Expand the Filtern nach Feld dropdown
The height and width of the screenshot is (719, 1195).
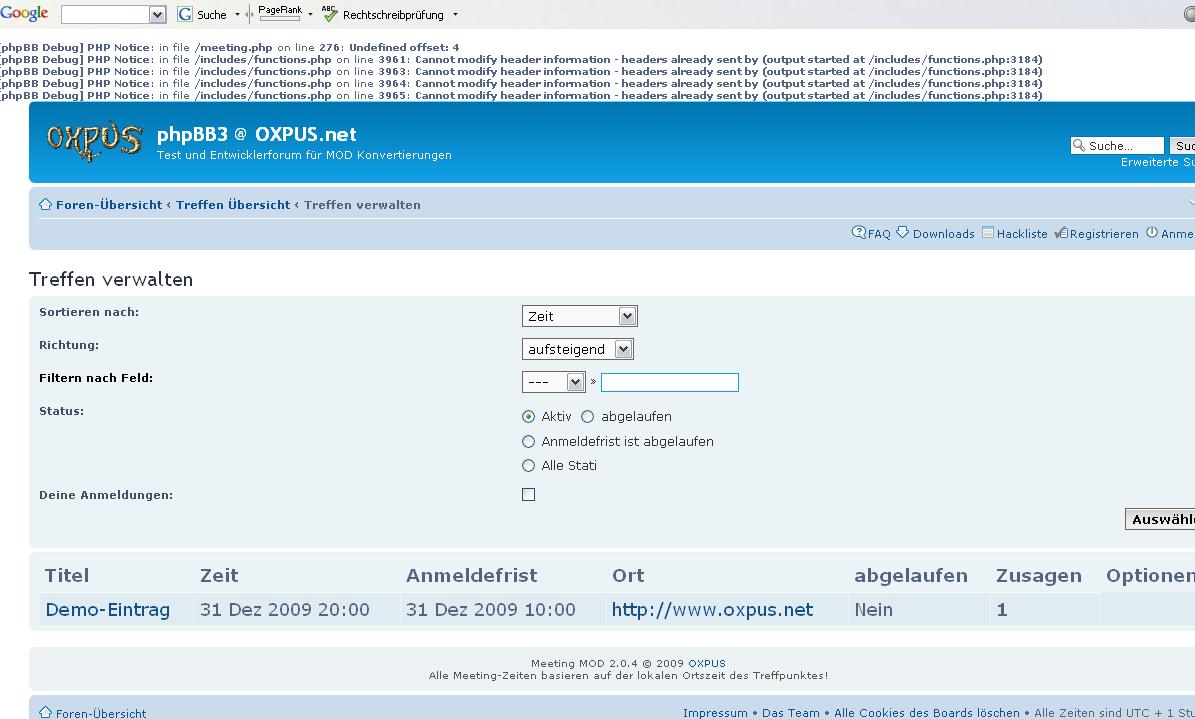point(553,382)
